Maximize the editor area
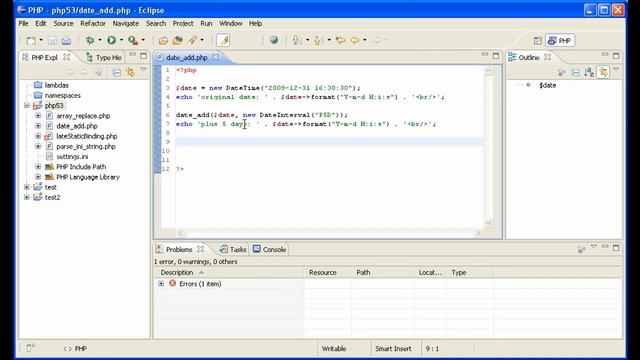Image resolution: width=640 pixels, height=360 pixels. point(496,56)
